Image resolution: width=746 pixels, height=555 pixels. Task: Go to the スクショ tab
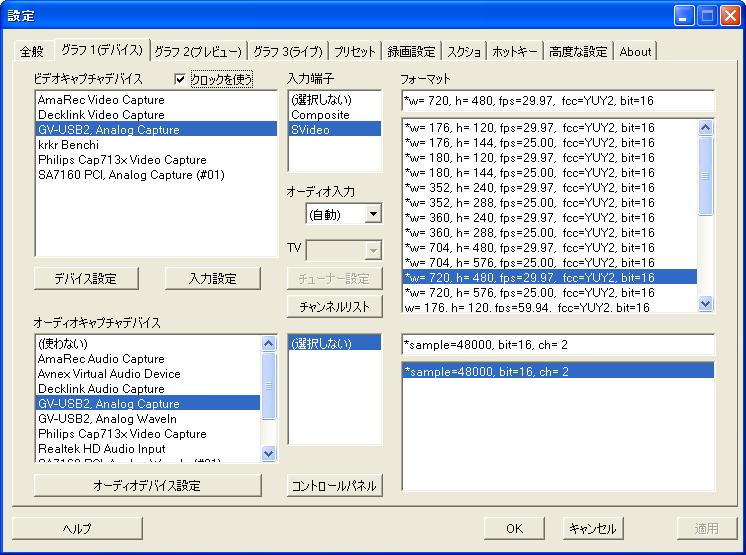coord(464,51)
